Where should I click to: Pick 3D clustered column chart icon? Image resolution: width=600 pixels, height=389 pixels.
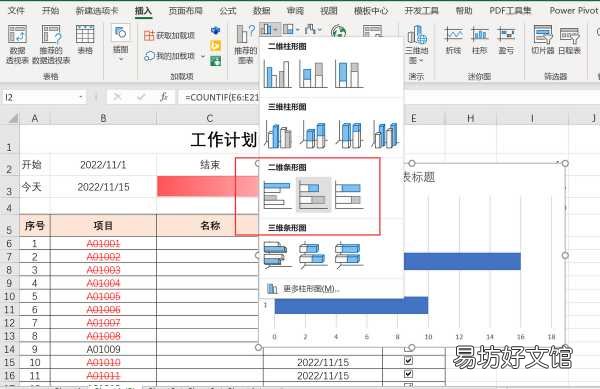click(x=278, y=134)
